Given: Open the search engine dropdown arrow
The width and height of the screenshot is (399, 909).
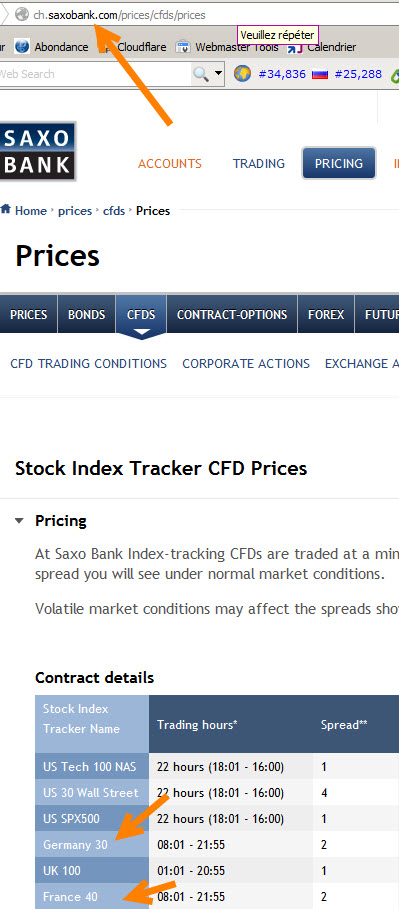Looking at the screenshot, I should (218, 73).
